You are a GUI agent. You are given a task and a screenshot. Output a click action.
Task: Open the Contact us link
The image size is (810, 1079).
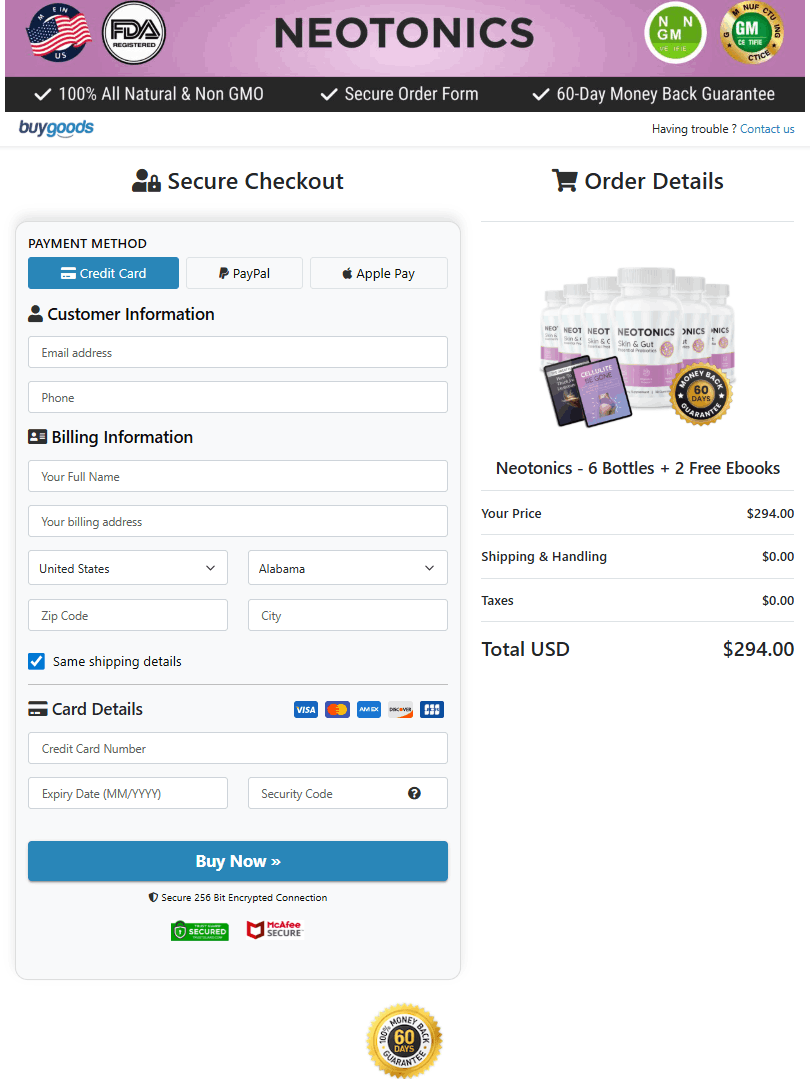(x=767, y=129)
